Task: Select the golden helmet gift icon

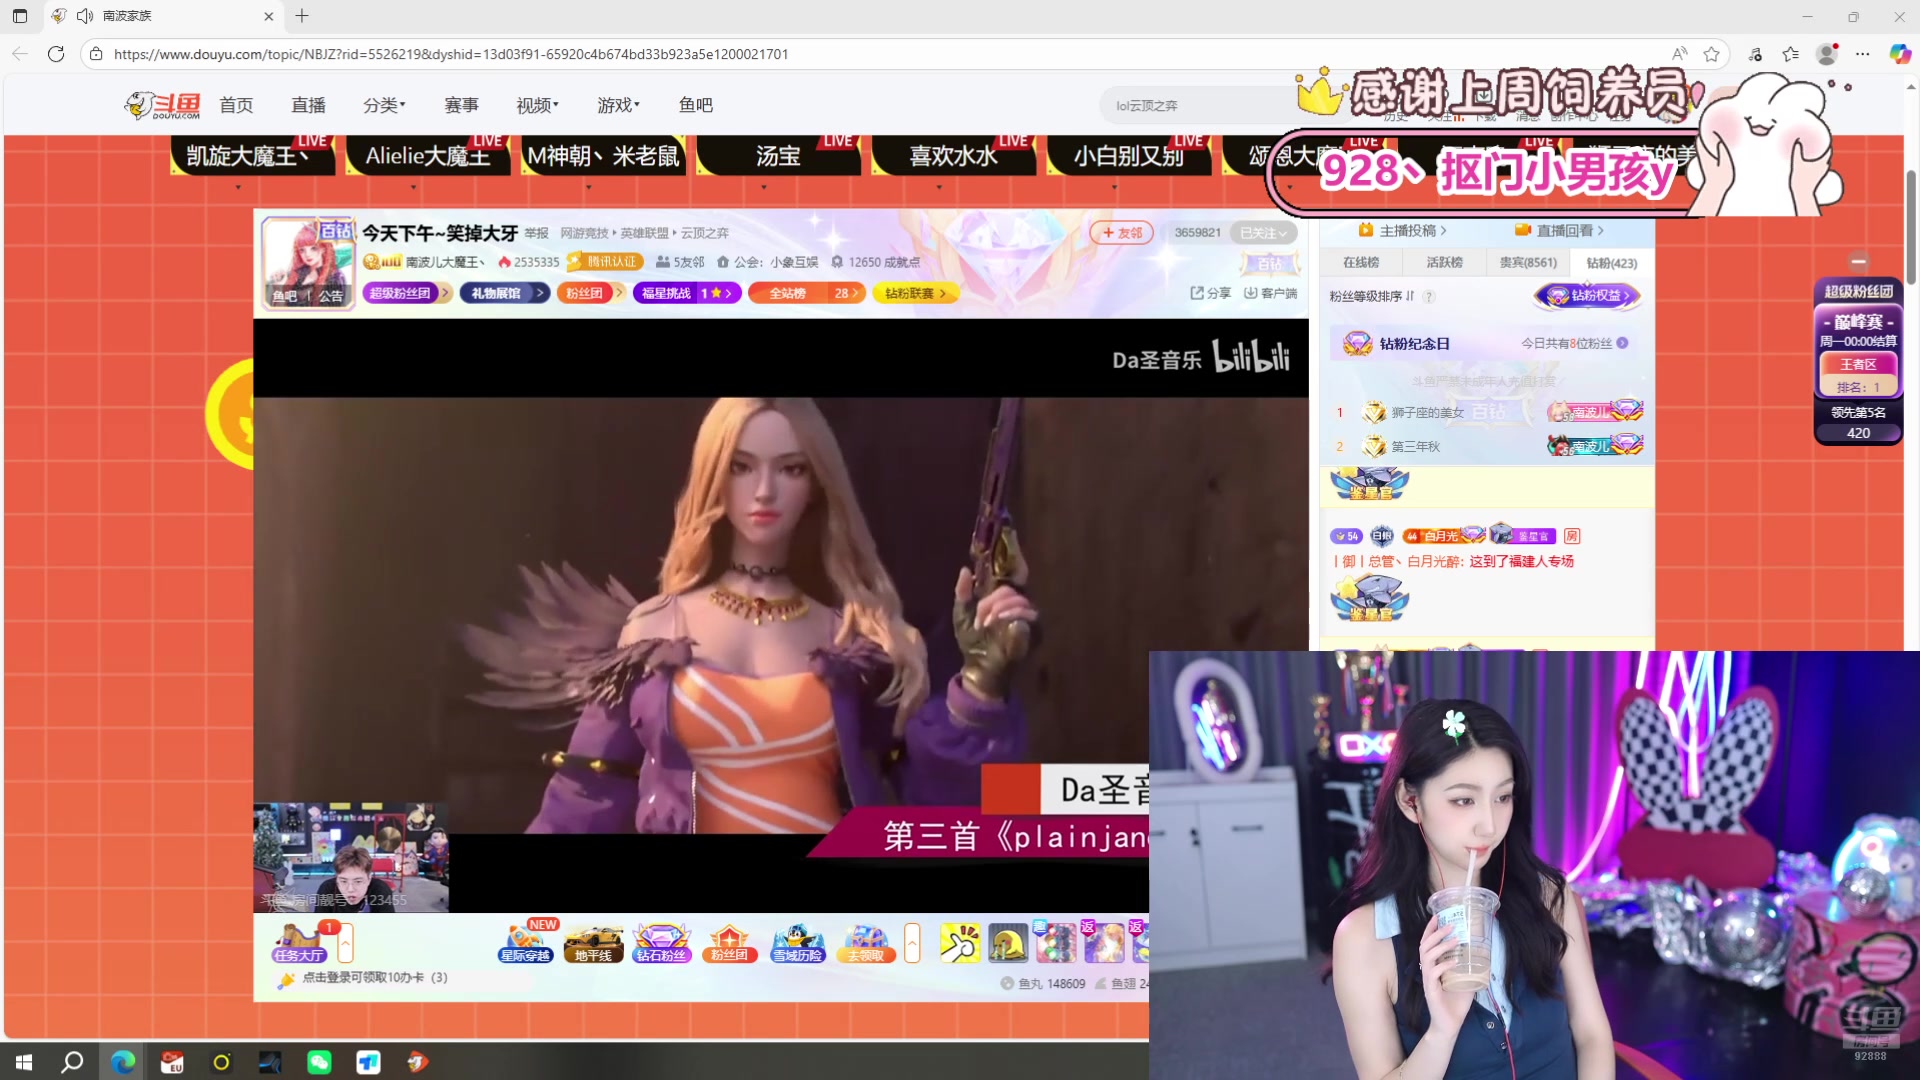Action: pyautogui.click(x=1008, y=943)
